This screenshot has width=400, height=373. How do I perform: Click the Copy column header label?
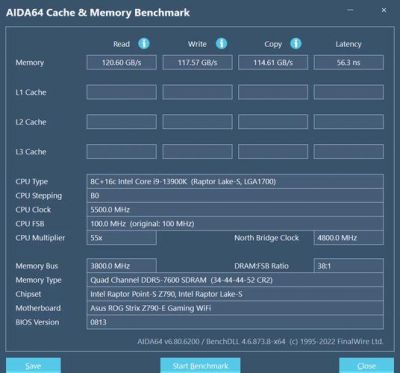[273, 44]
